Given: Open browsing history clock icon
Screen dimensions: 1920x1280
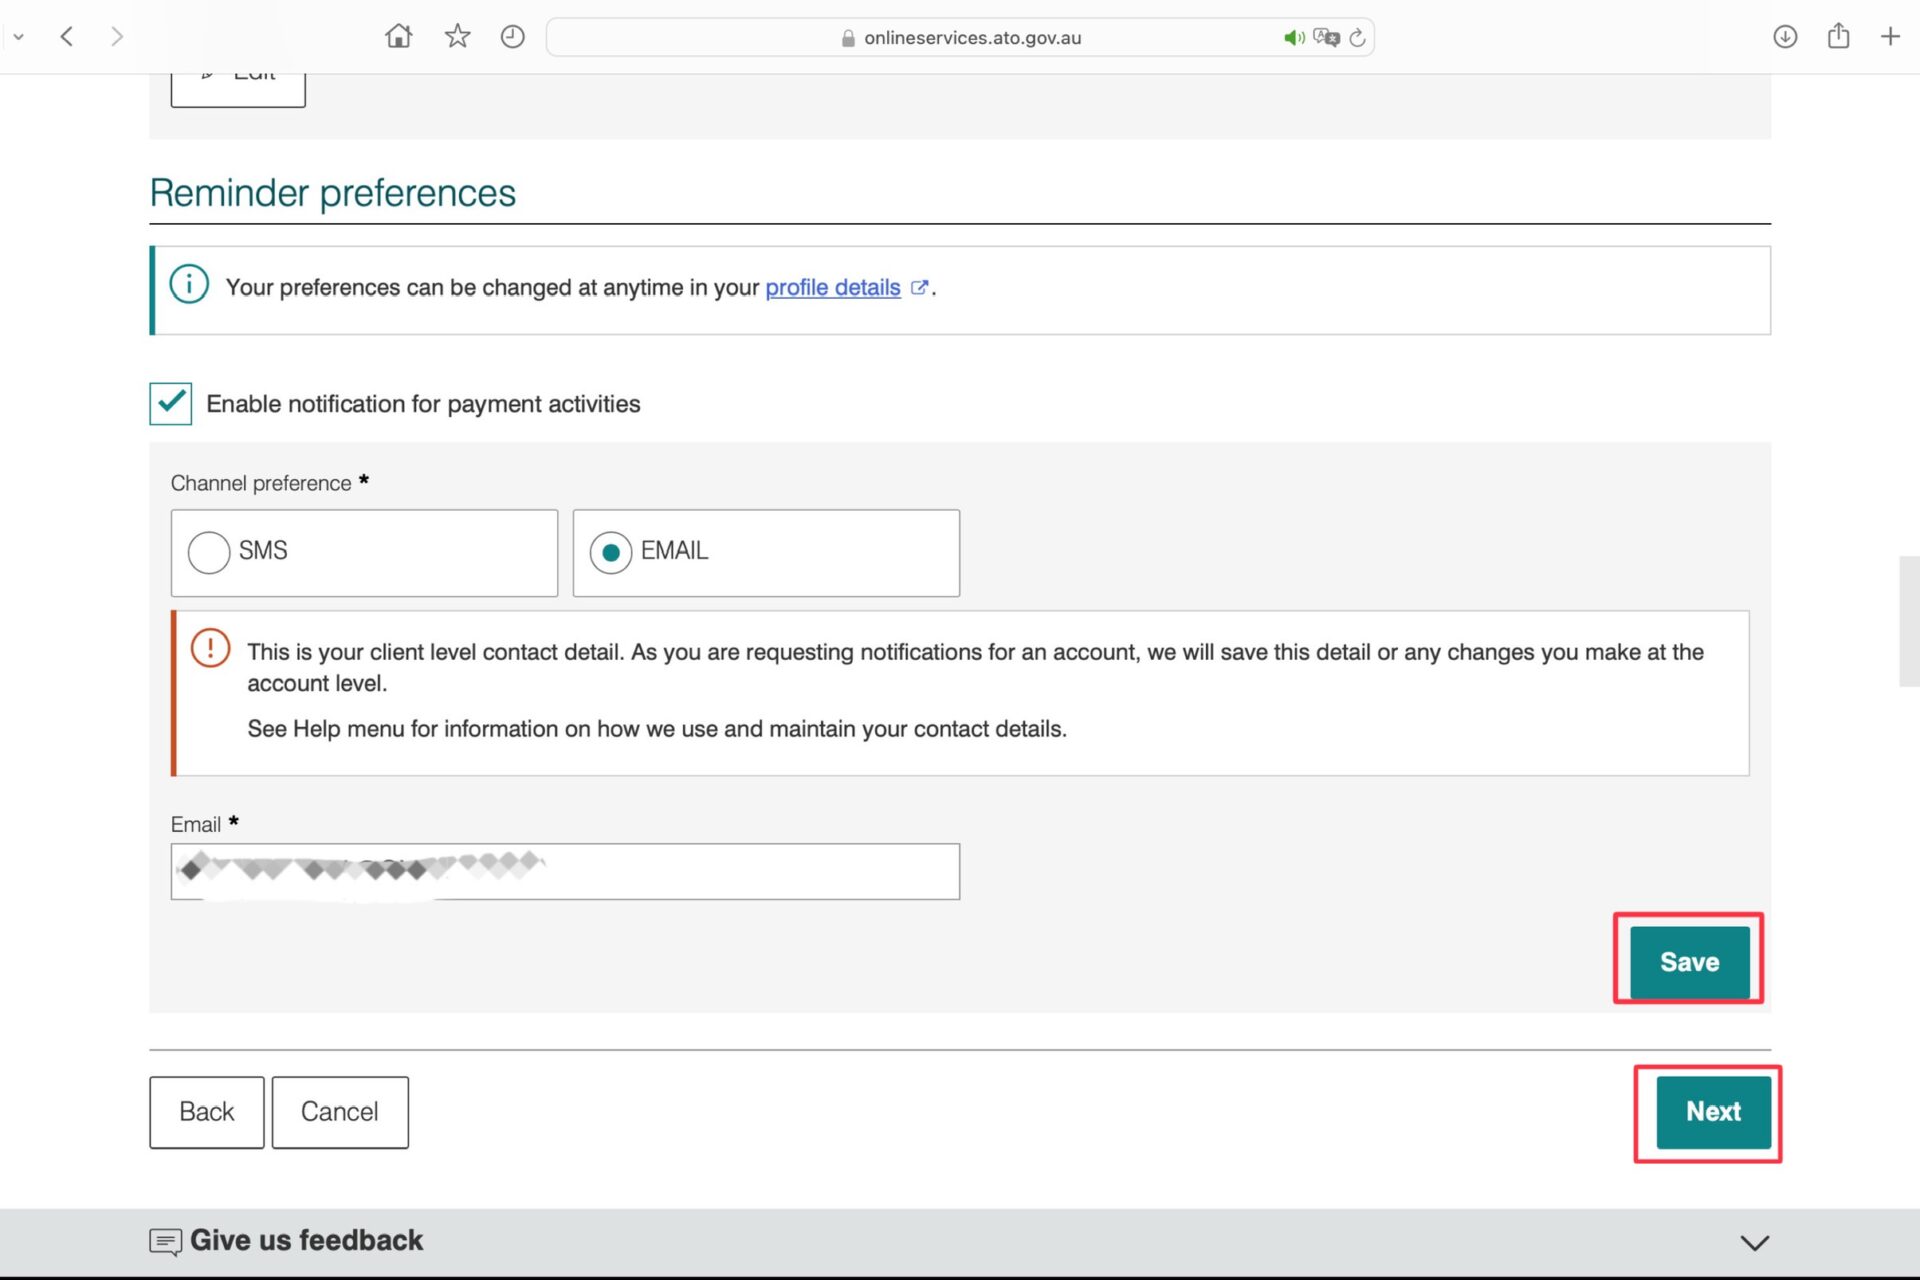Looking at the screenshot, I should [512, 37].
